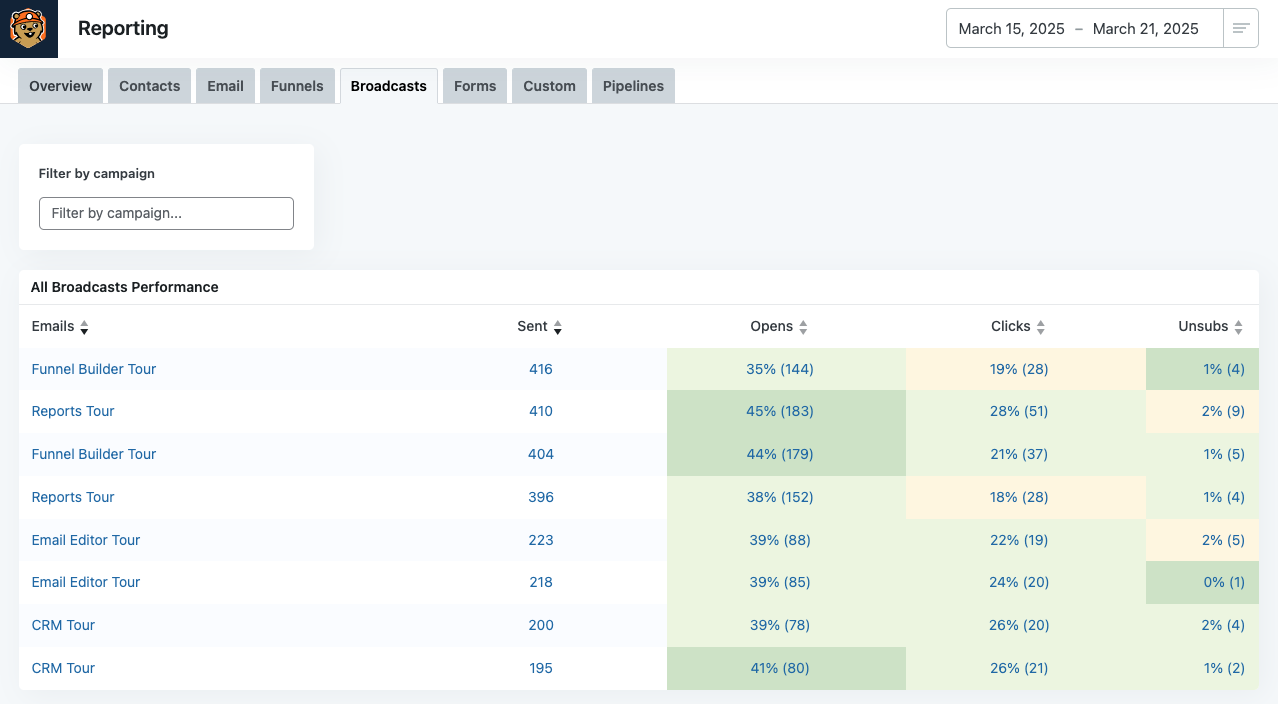The image size is (1278, 704).
Task: Open the March 21, 2025 end date
Action: point(1145,29)
